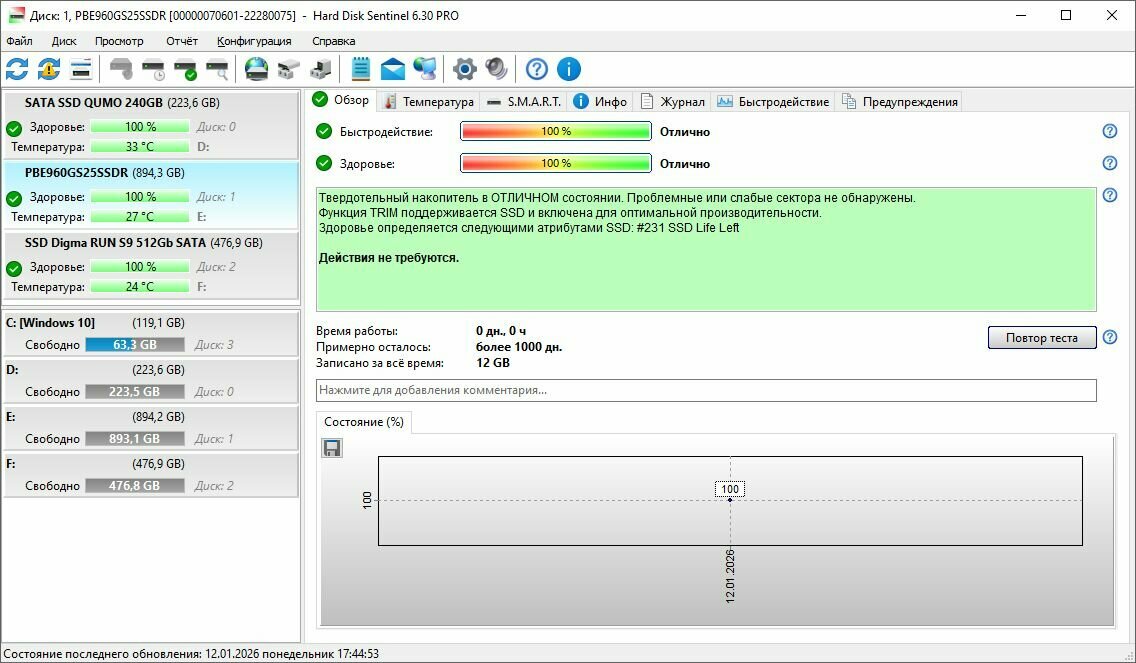Click the "Действия не требуются." text

(x=388, y=258)
